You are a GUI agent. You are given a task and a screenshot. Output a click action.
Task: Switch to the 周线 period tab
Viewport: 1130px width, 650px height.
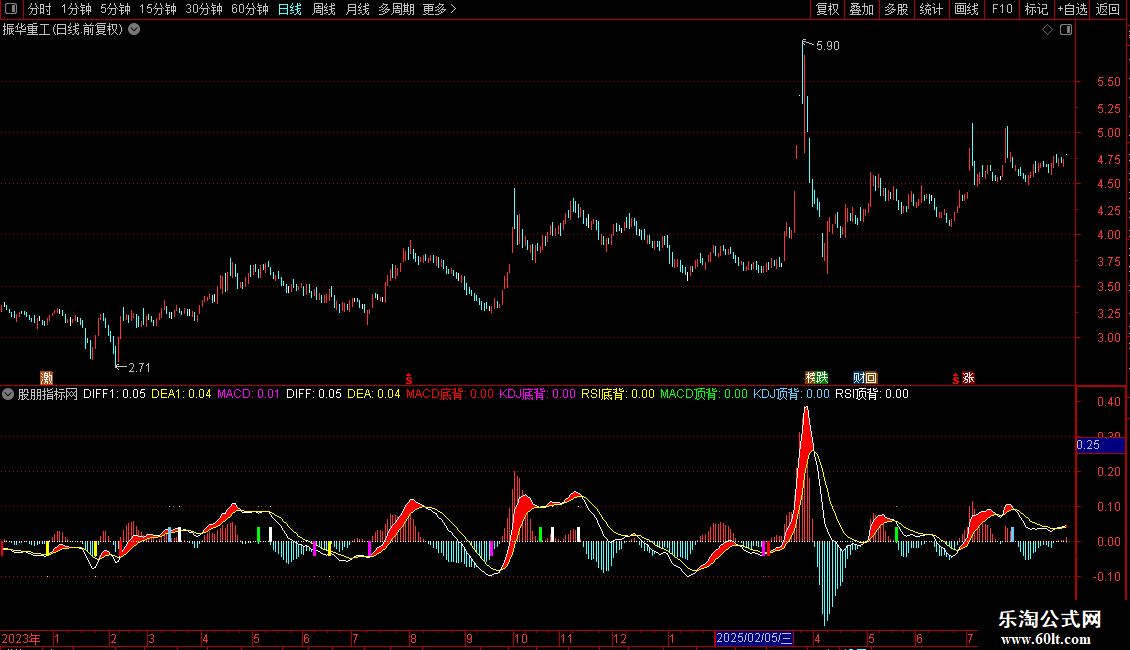[324, 9]
